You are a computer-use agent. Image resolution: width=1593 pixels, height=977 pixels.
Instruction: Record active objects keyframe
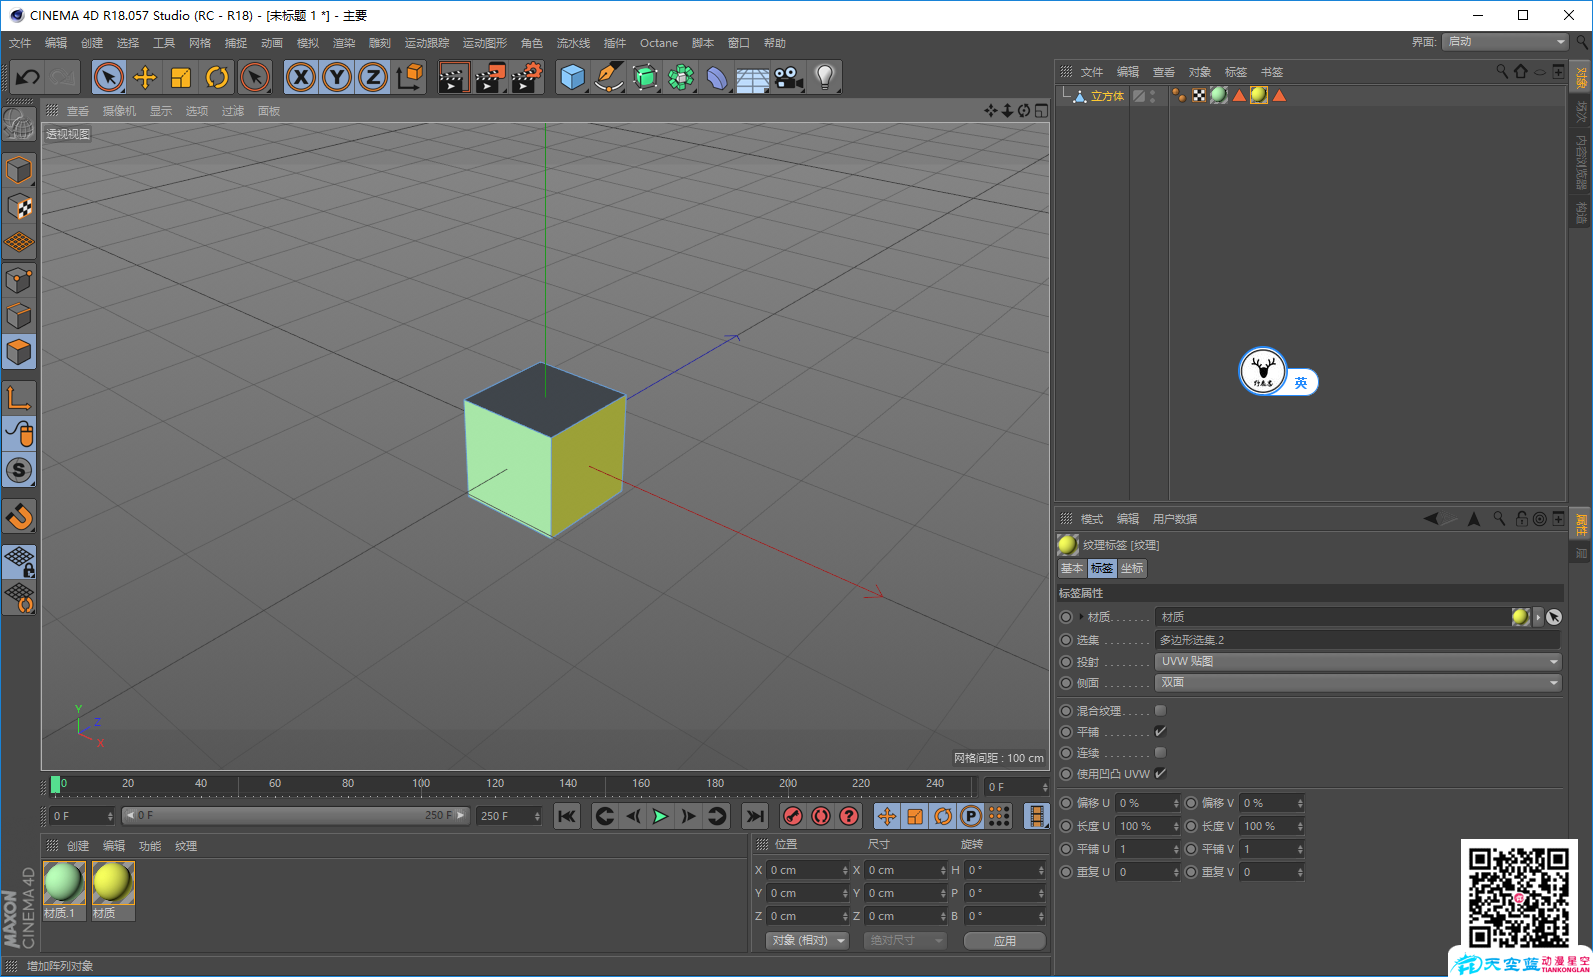tap(793, 816)
